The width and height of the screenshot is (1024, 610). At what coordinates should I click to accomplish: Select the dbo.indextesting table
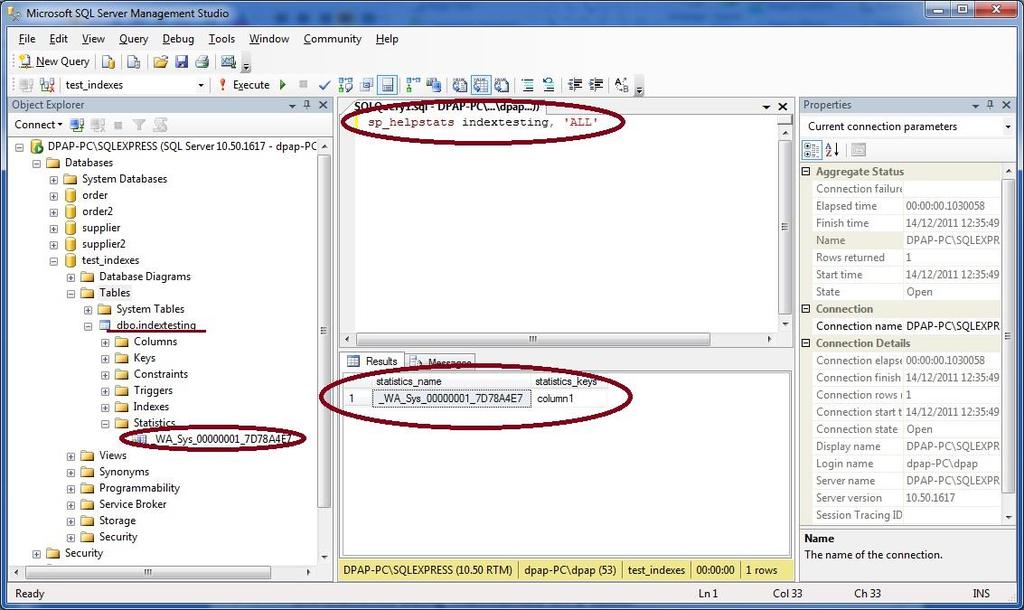pyautogui.click(x=156, y=325)
